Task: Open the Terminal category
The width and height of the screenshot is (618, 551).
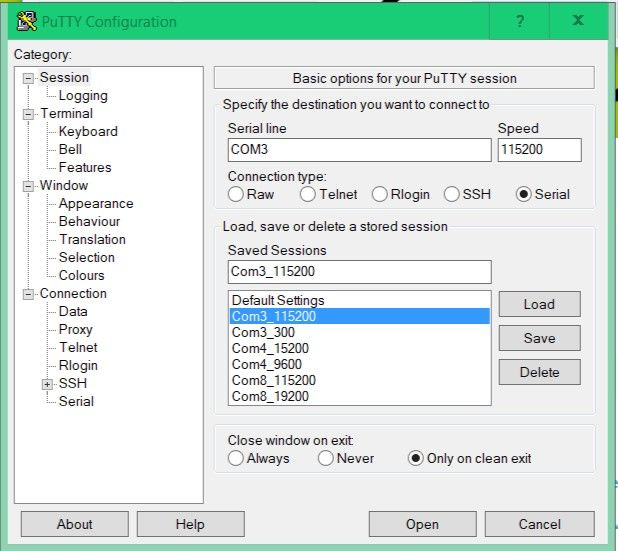Action: (67, 114)
